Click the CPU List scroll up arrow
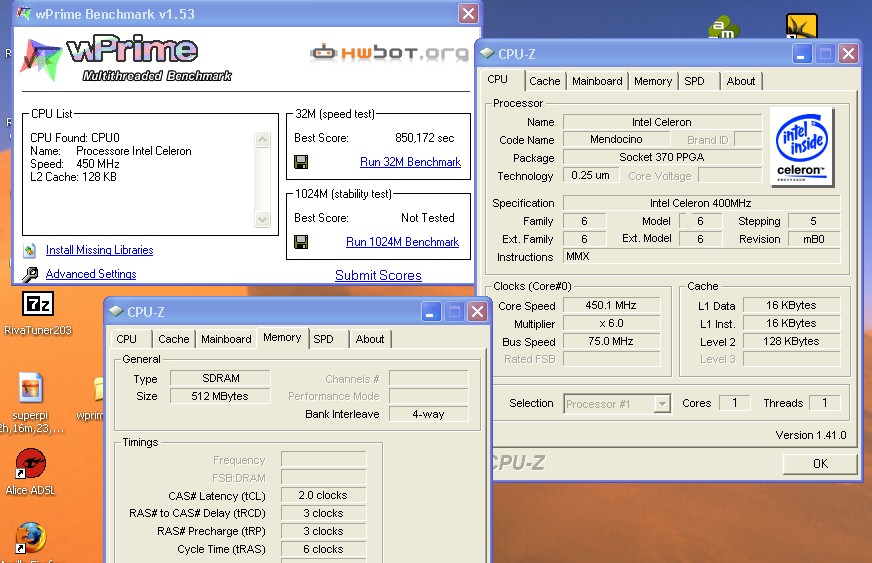This screenshot has height=563, width=872. [x=262, y=139]
